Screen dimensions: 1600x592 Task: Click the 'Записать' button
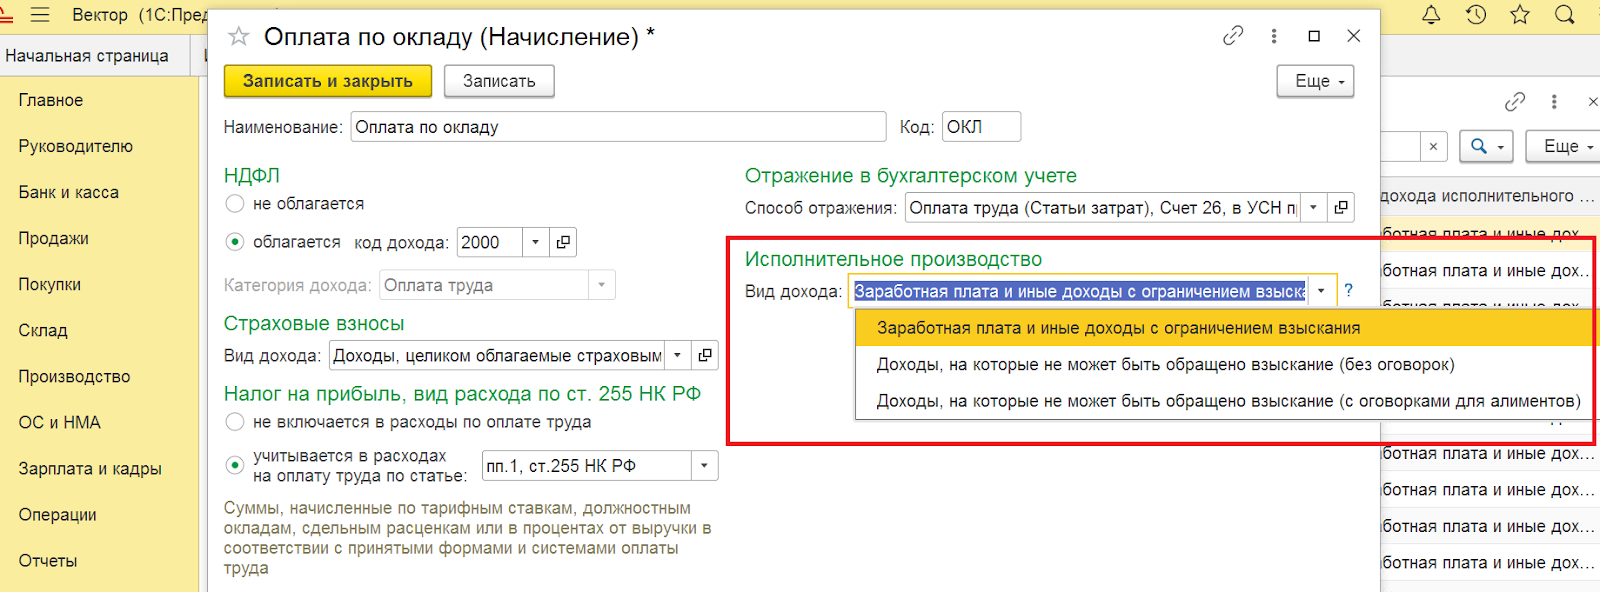click(x=499, y=81)
